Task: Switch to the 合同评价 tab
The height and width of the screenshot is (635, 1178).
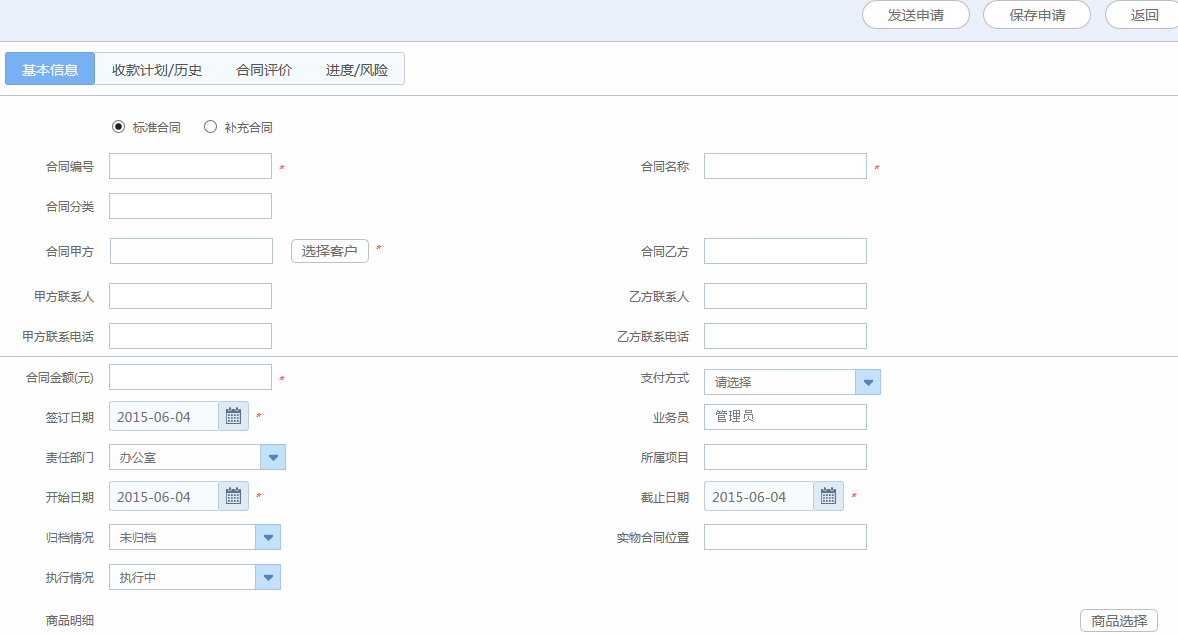Action: click(x=264, y=70)
